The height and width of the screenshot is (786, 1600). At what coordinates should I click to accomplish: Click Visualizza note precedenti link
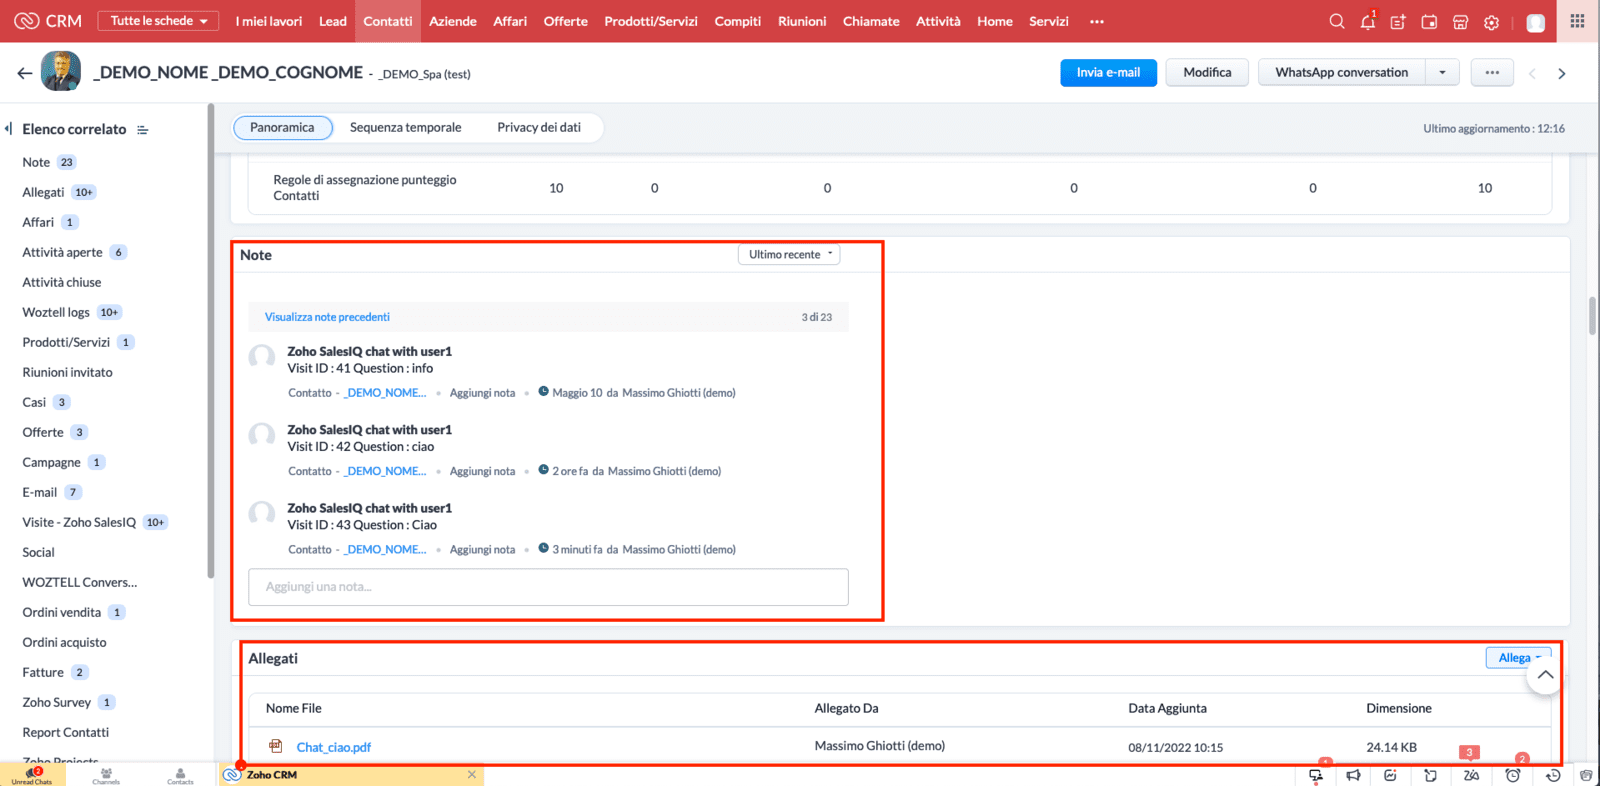point(327,317)
